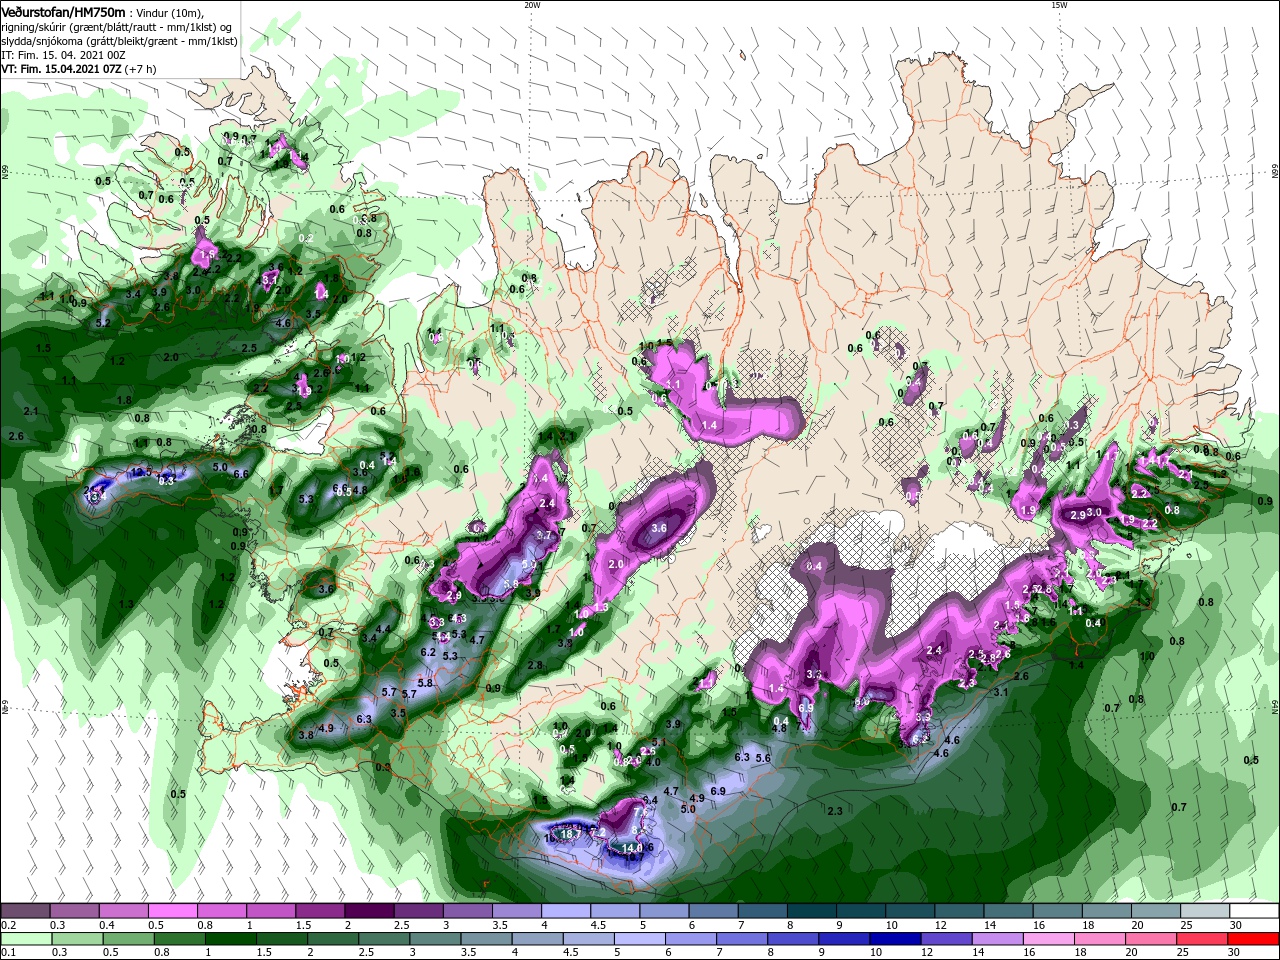Pick lower legend swatch between 8 and 9
The image size is (1280, 960).
click(x=793, y=939)
